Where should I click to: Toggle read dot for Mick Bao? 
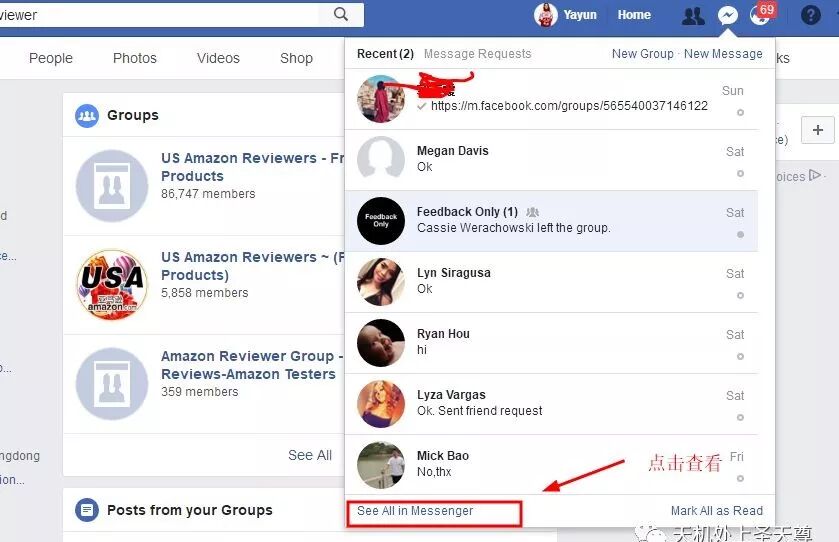[x=740, y=478]
